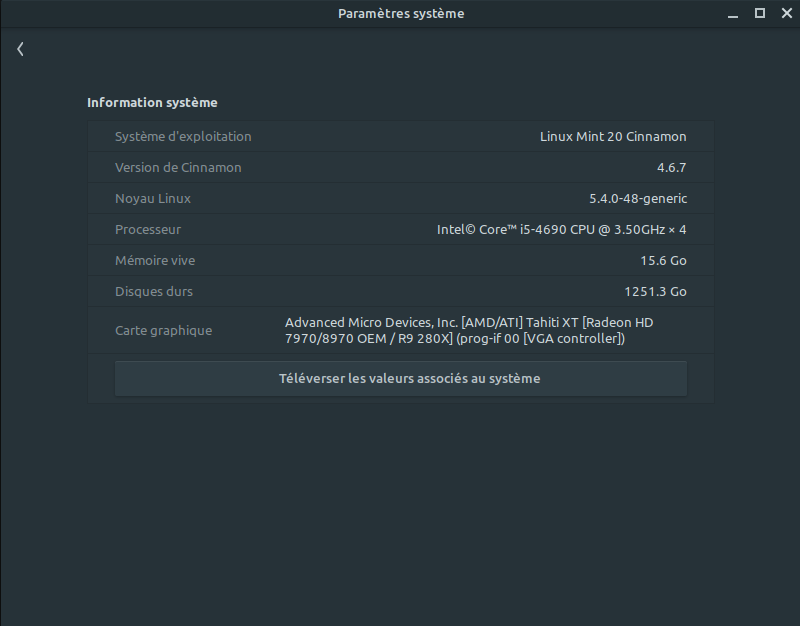Viewport: 800px width, 626px height.
Task: Click Téléverser les valeurs associés au système
Action: 401,379
